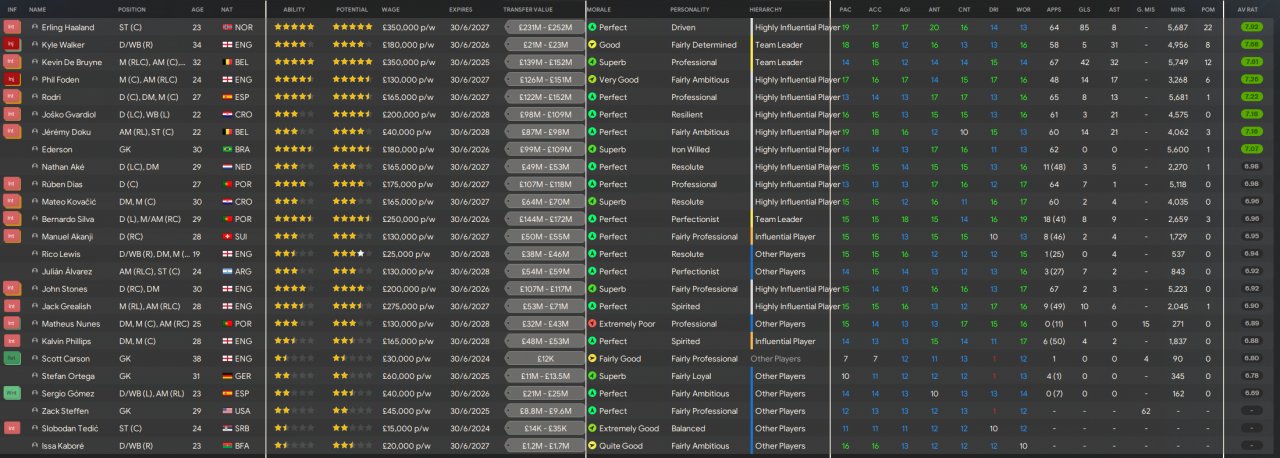The height and width of the screenshot is (458, 1280).
Task: Sort by the MORALE column header
Action: (x=599, y=9)
